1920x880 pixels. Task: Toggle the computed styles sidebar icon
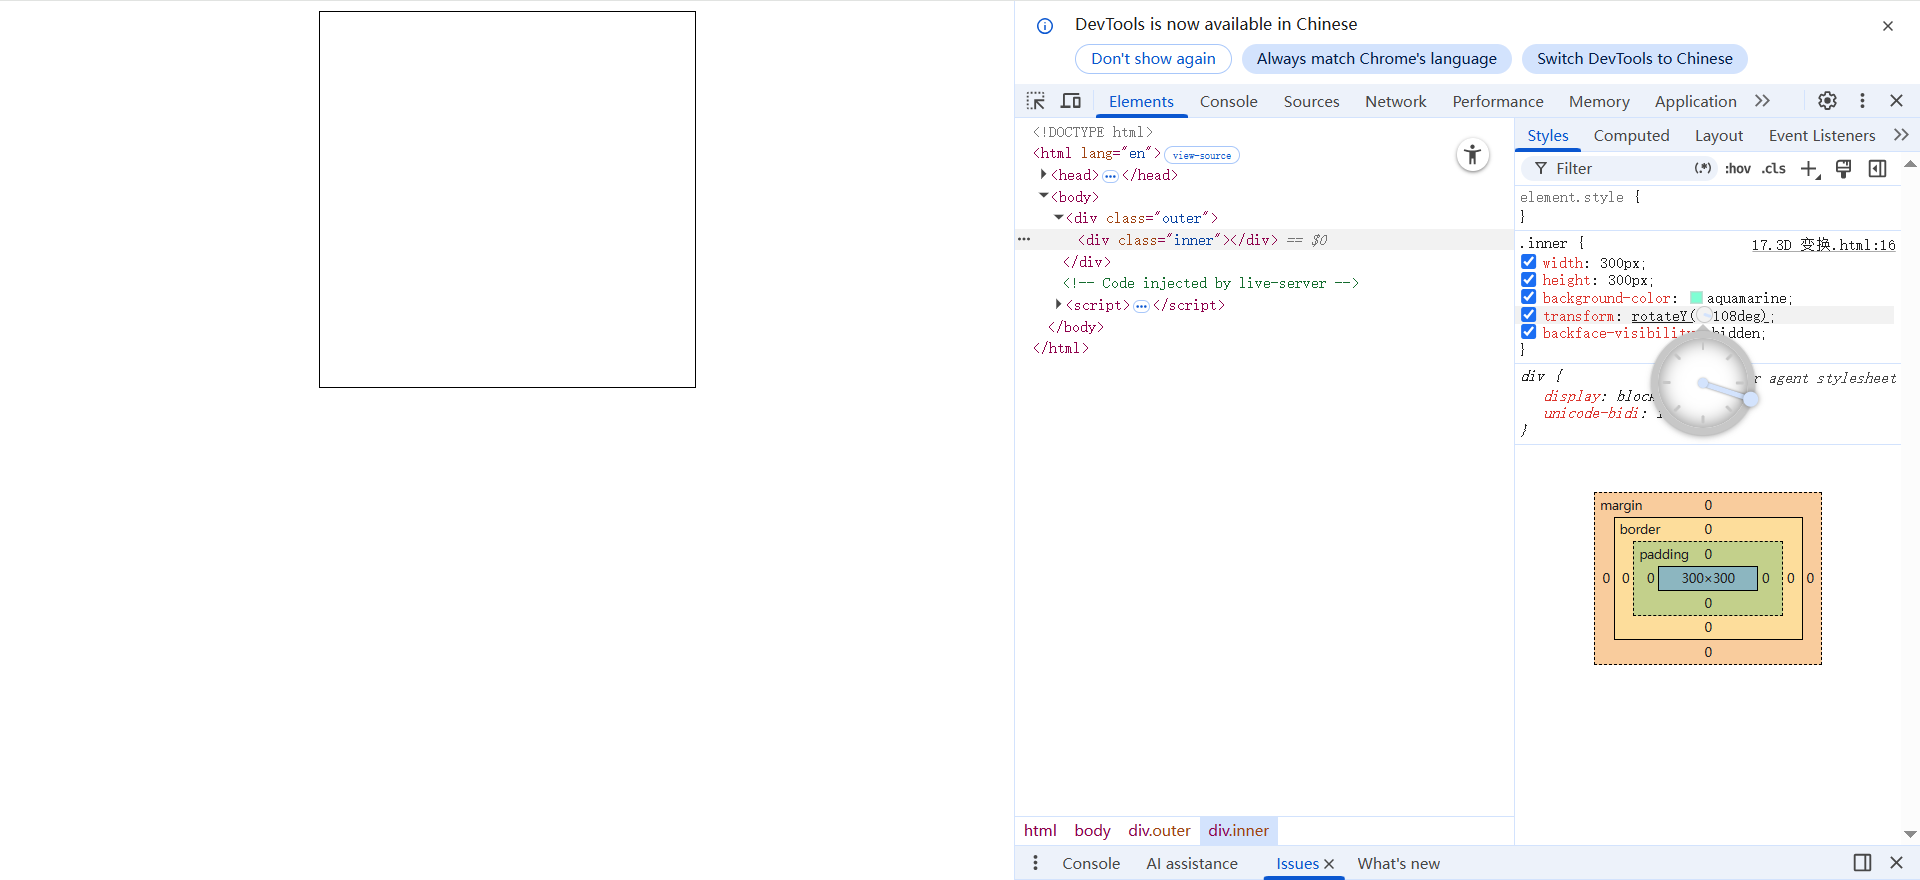(x=1878, y=169)
